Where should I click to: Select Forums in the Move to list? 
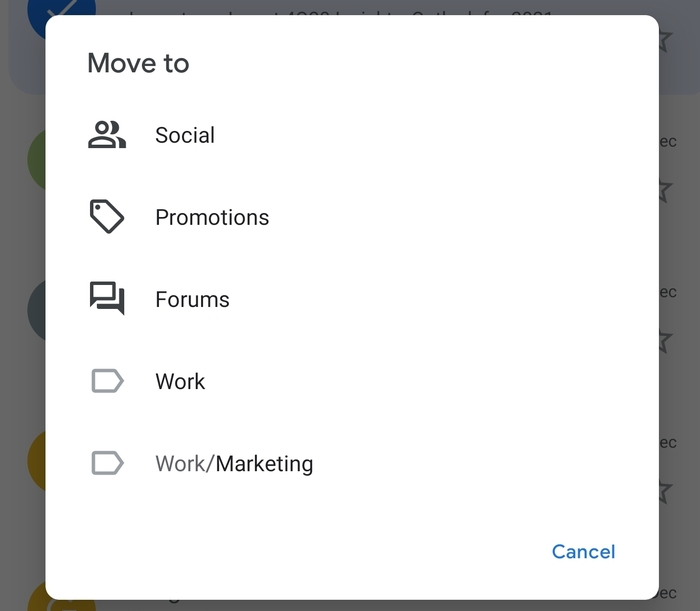point(192,299)
